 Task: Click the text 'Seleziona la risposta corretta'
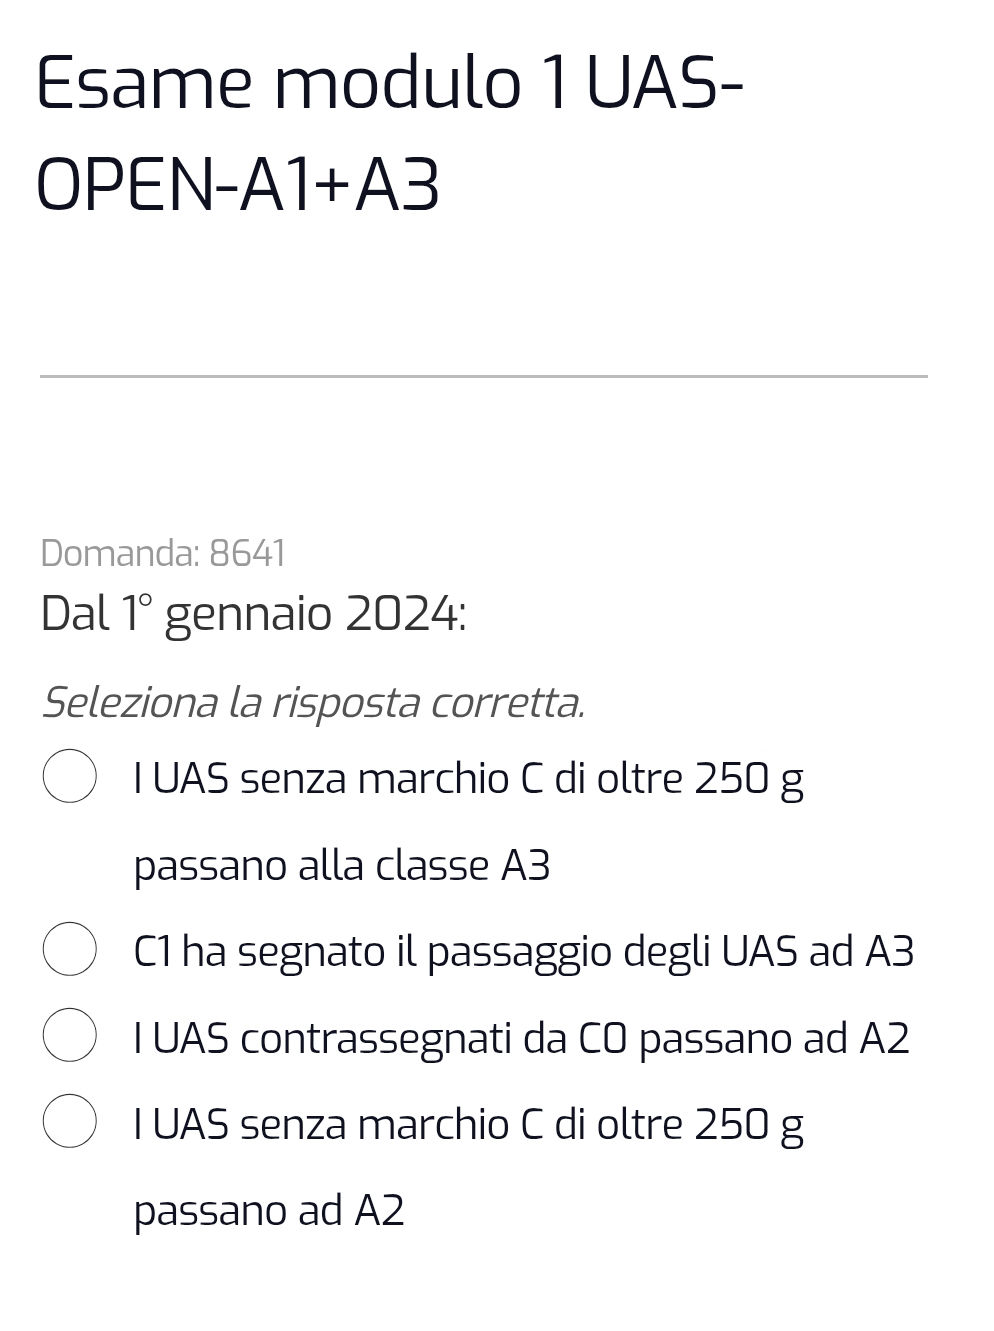[315, 702]
